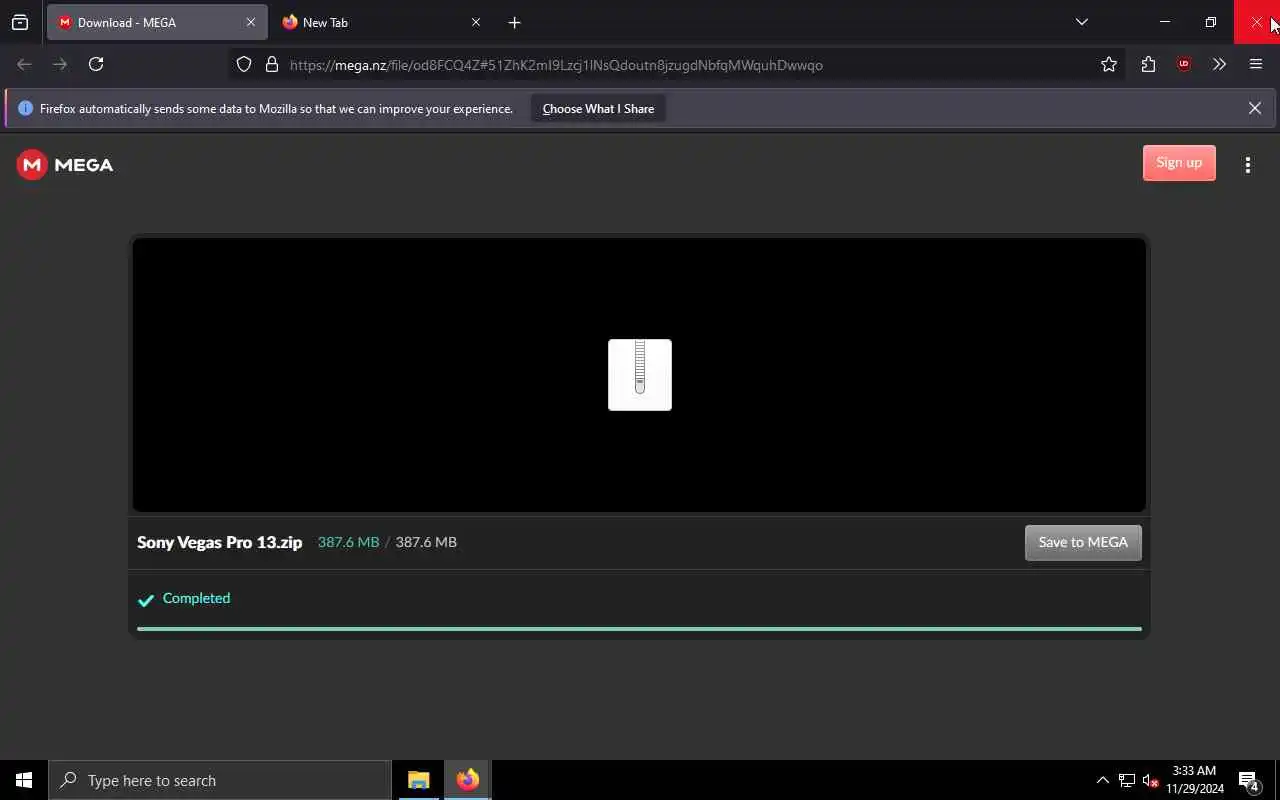Reload the current page
The width and height of the screenshot is (1280, 800).
click(96, 64)
